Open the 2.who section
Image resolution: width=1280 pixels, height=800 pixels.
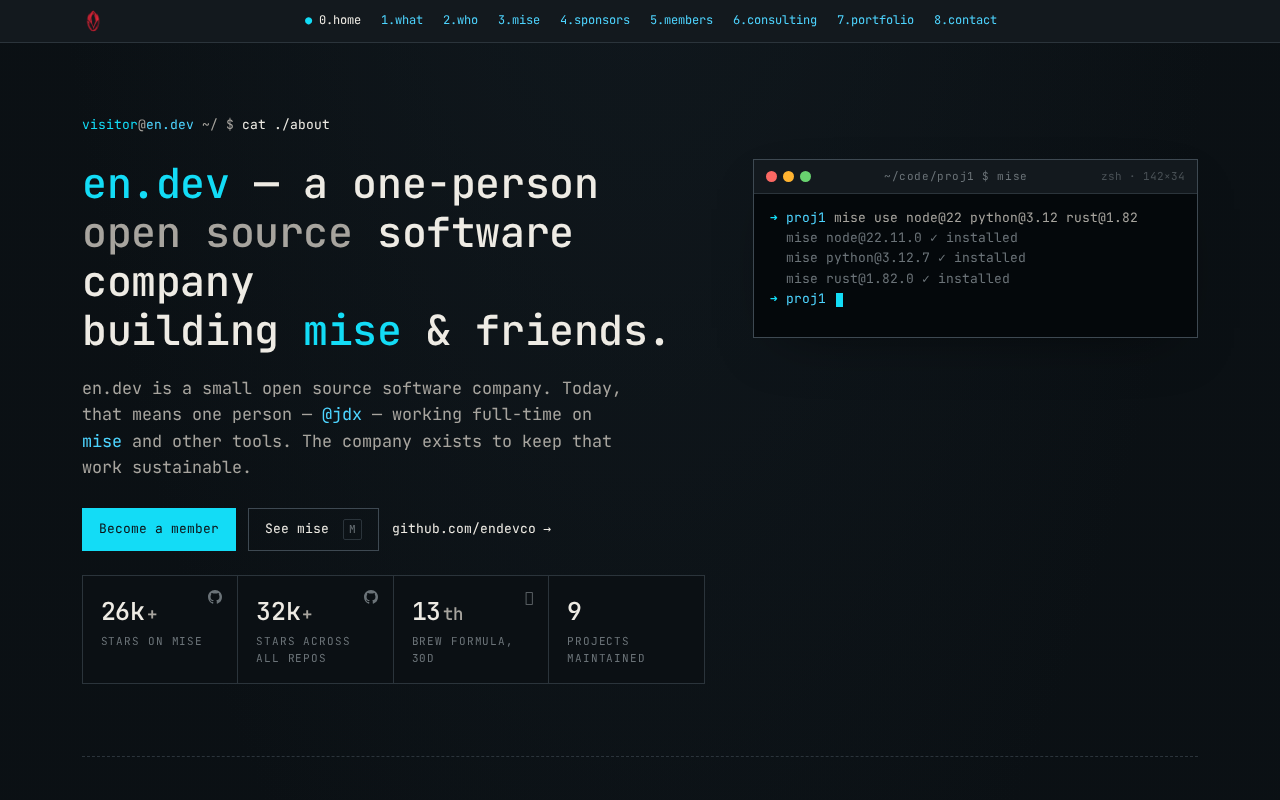tap(460, 20)
